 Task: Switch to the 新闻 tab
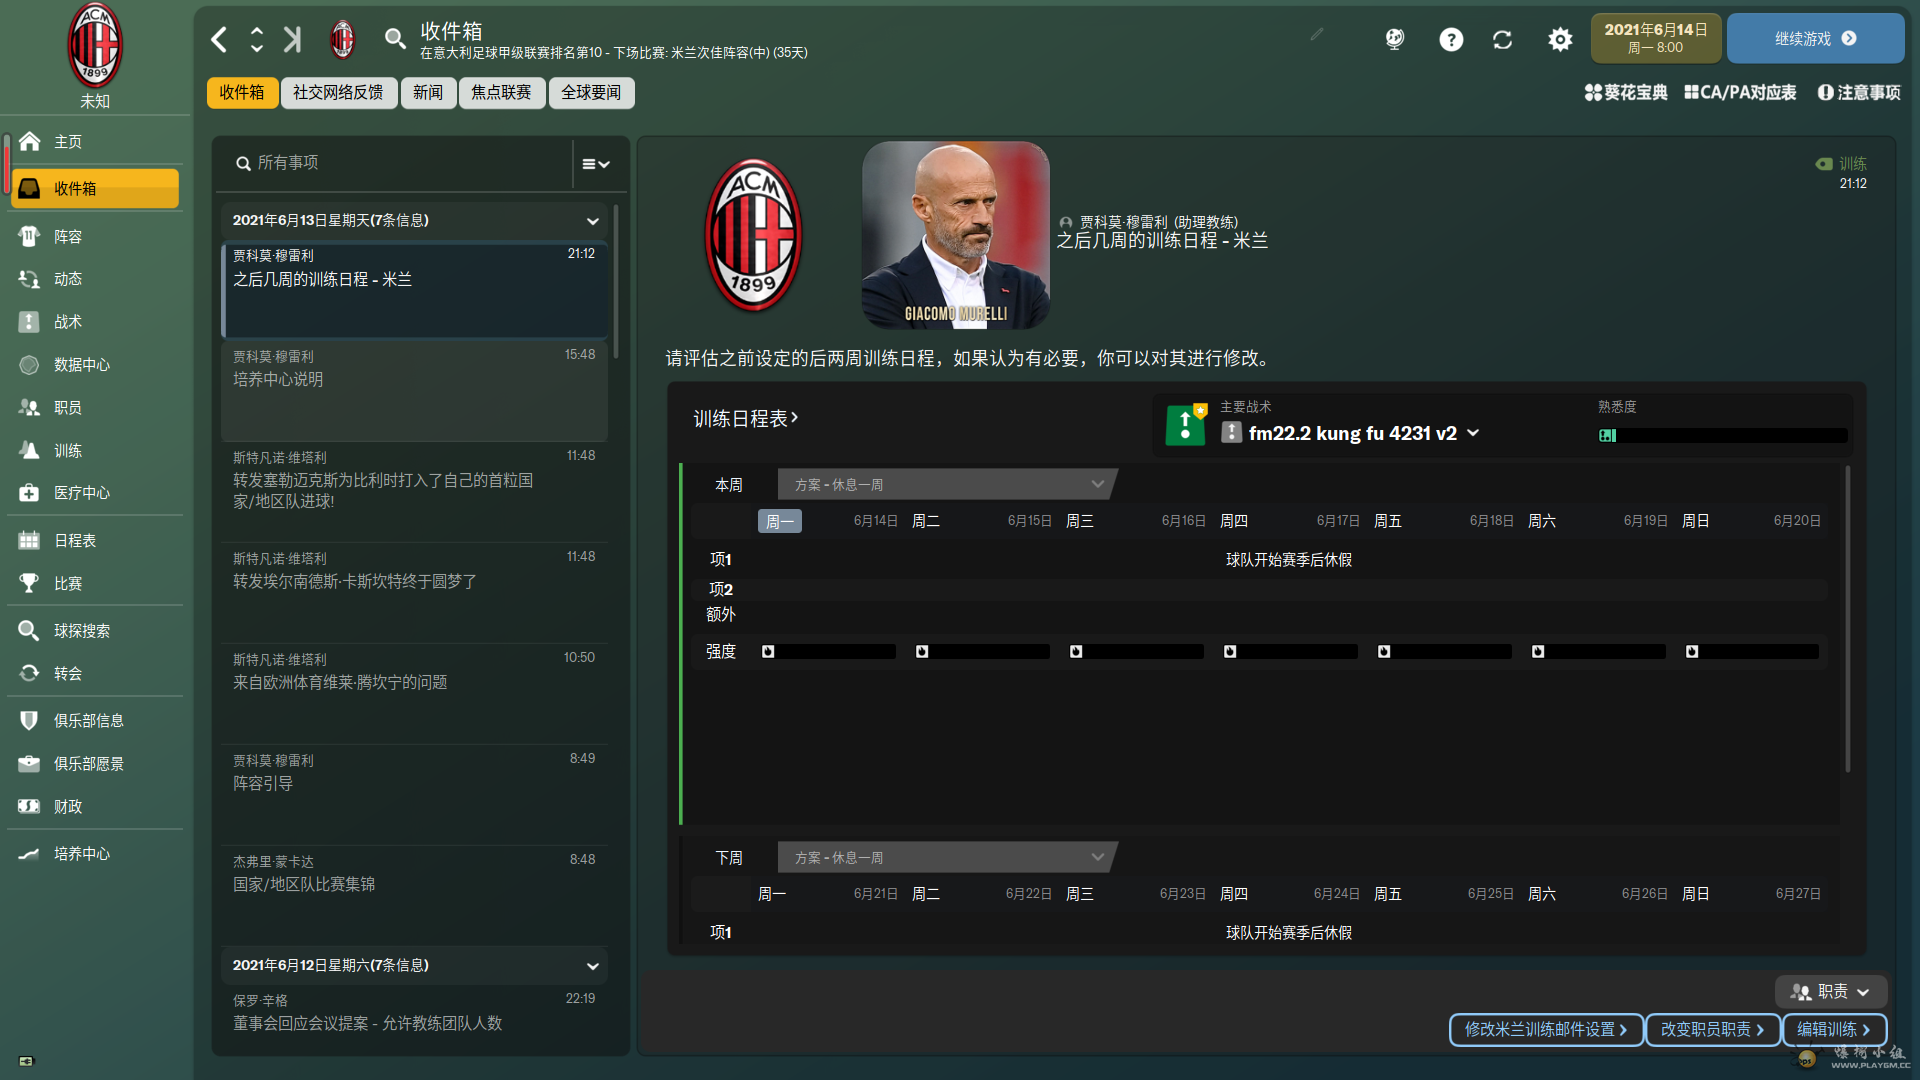click(428, 93)
